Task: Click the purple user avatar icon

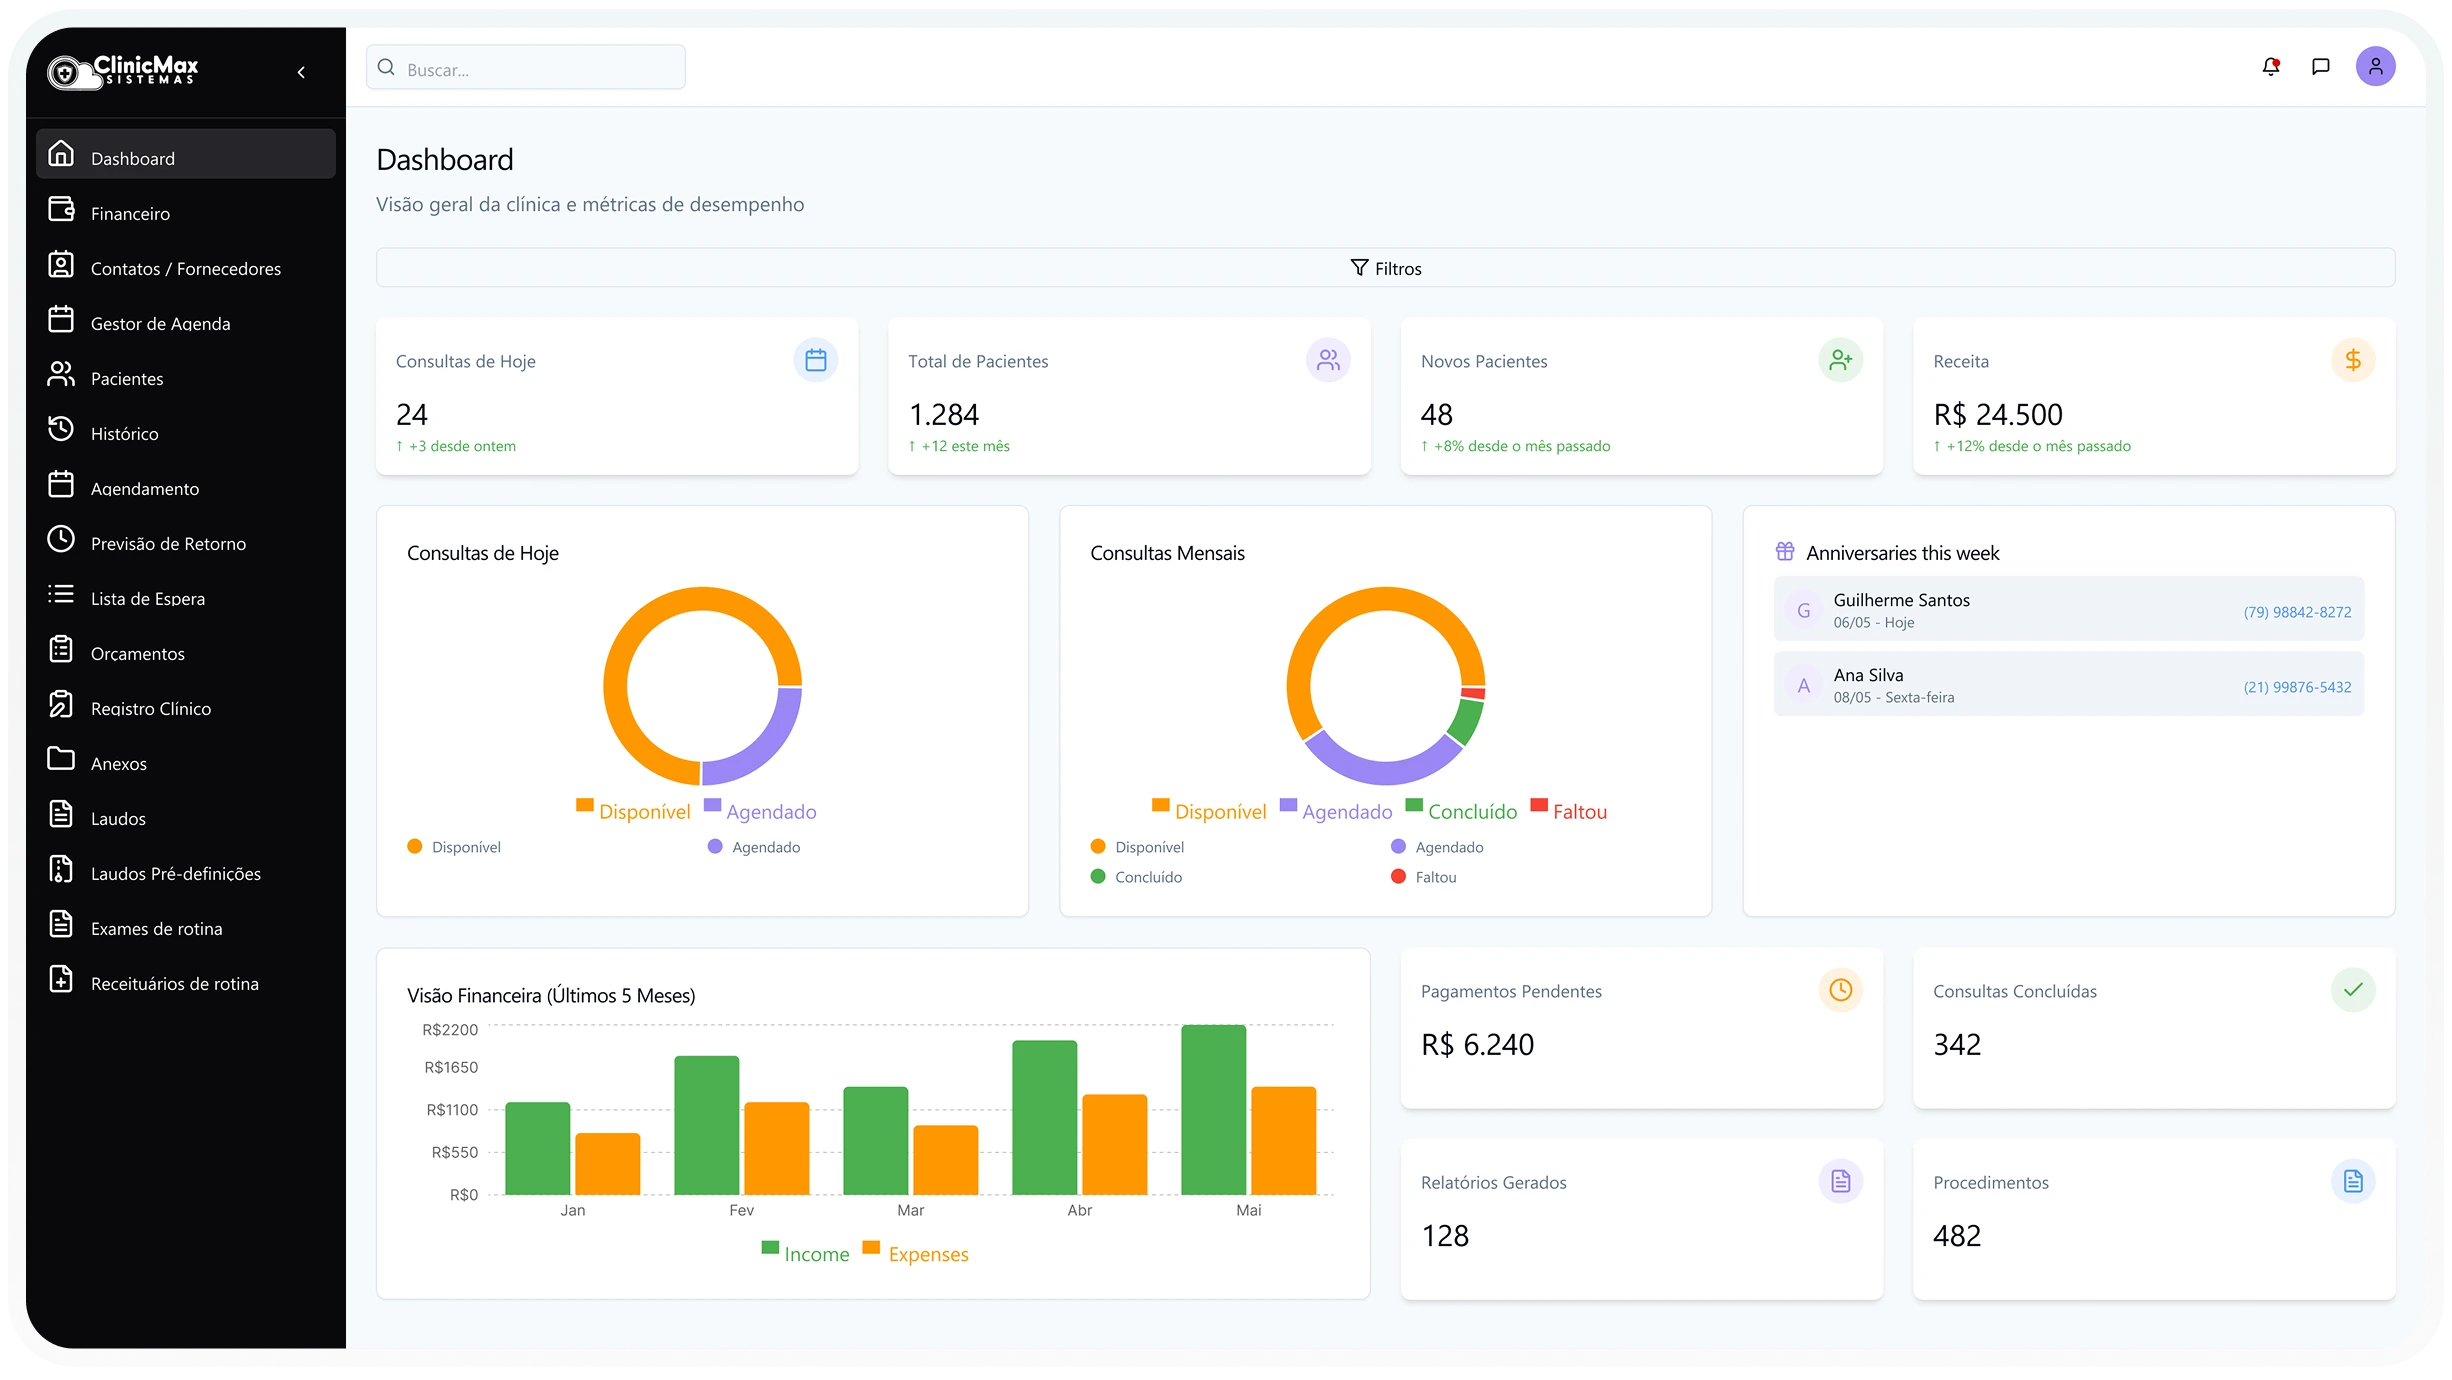Action: pyautogui.click(x=2375, y=67)
